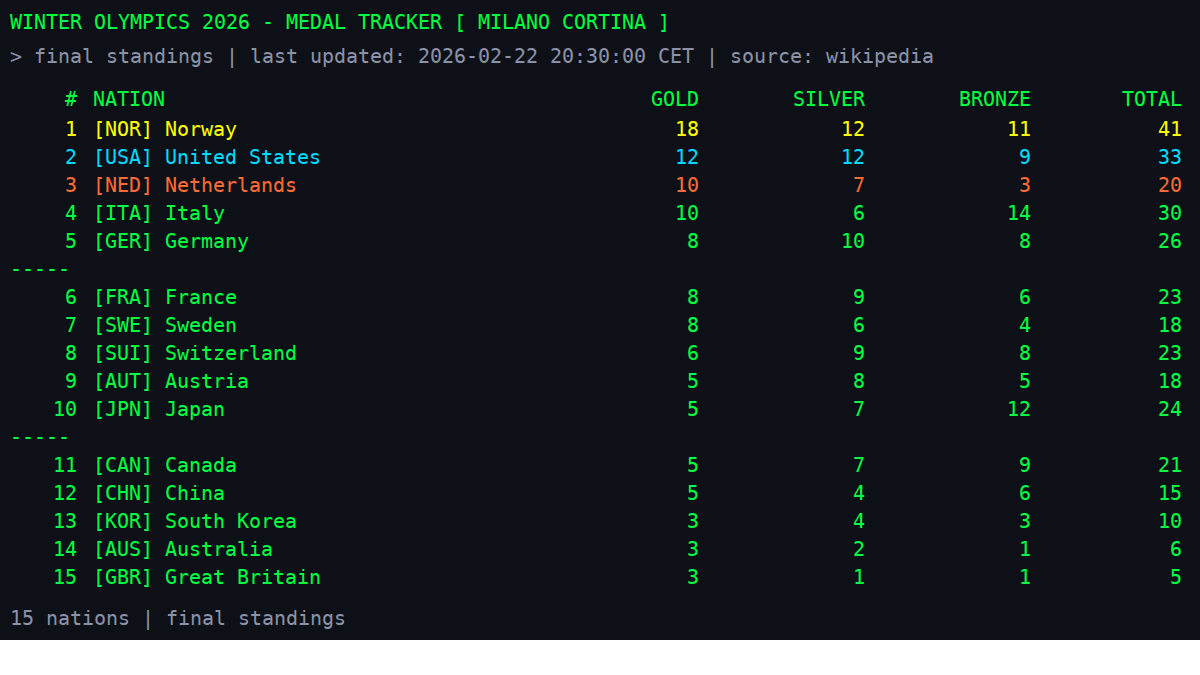Viewport: 1200px width, 675px height.
Task: Click the 'source: wikipedia' text
Action: tap(831, 56)
